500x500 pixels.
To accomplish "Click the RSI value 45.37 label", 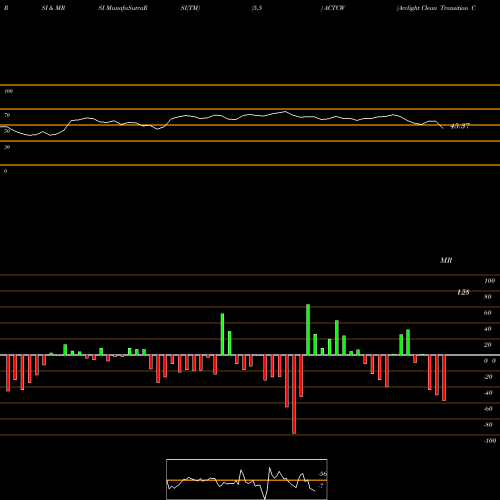I will (460, 126).
